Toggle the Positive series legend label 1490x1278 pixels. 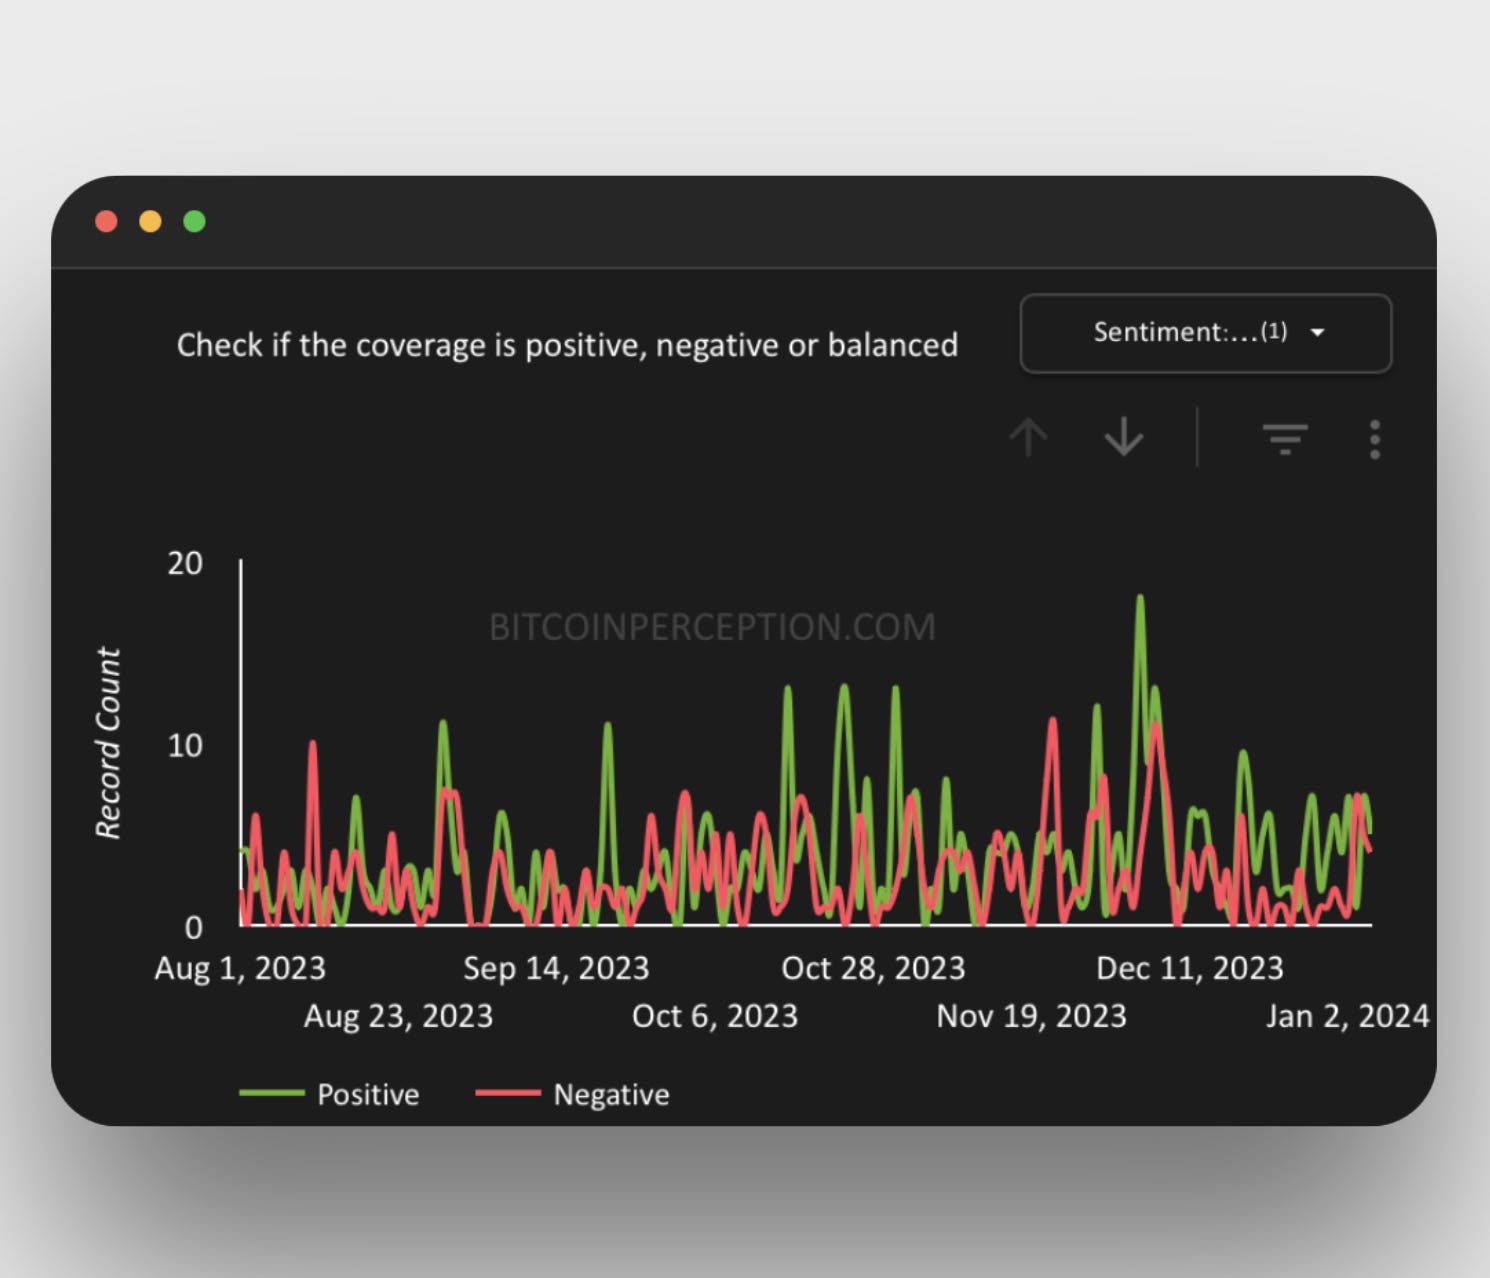click(x=368, y=1094)
